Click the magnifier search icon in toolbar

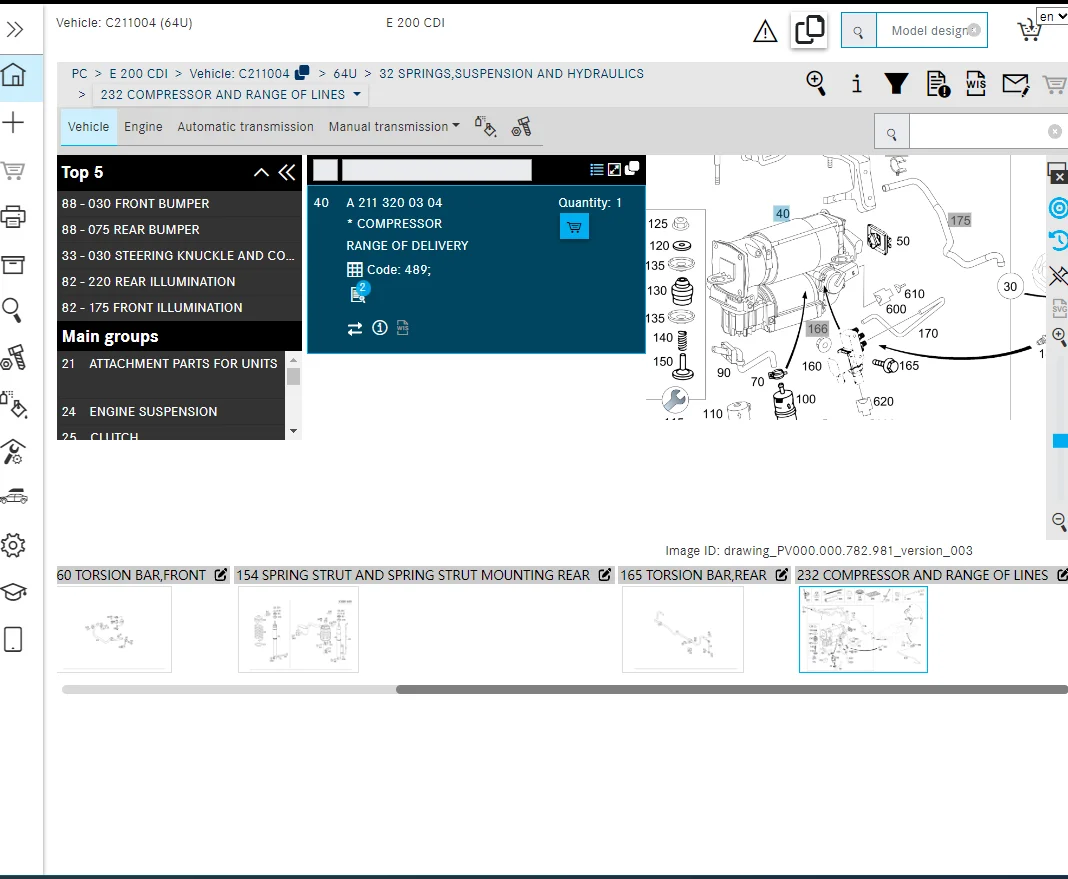click(x=815, y=83)
